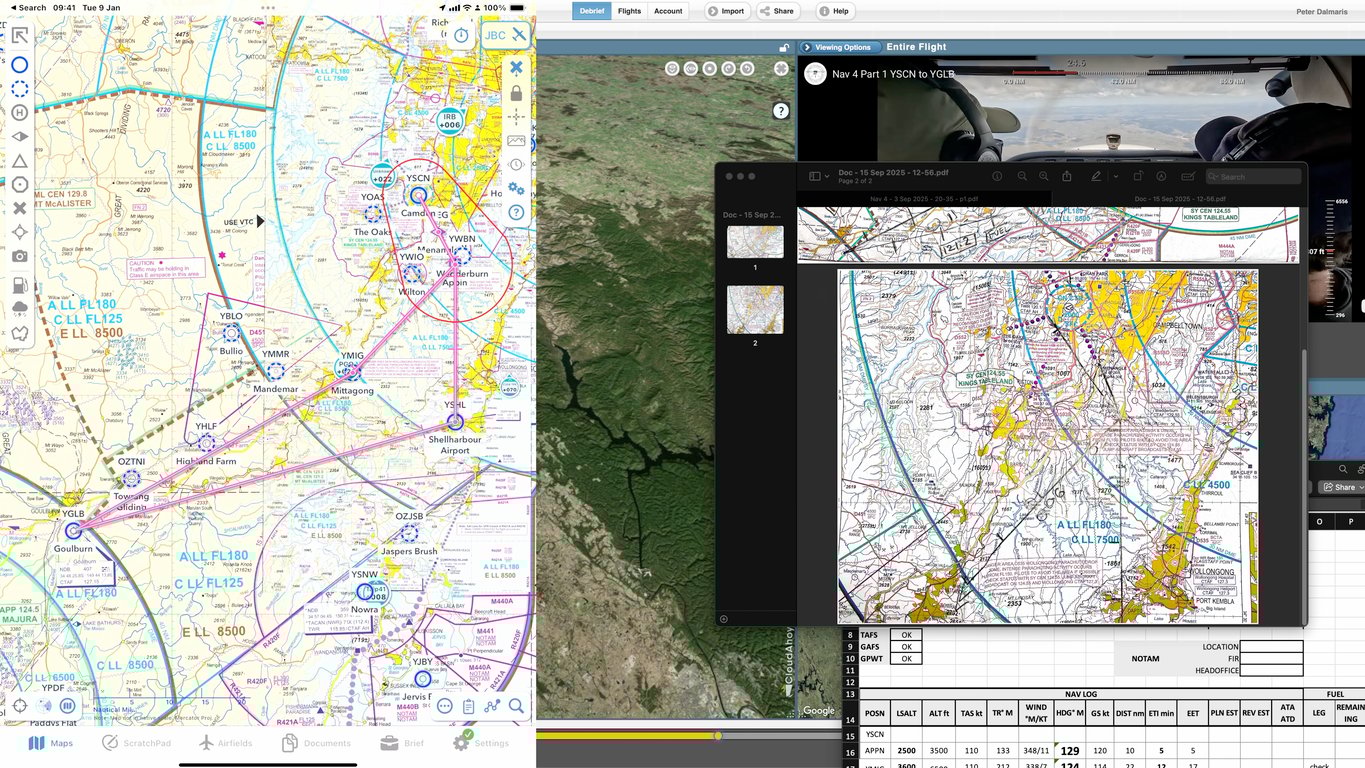Open map settings gears icon
This screenshot has height=768, width=1365.
click(516, 188)
